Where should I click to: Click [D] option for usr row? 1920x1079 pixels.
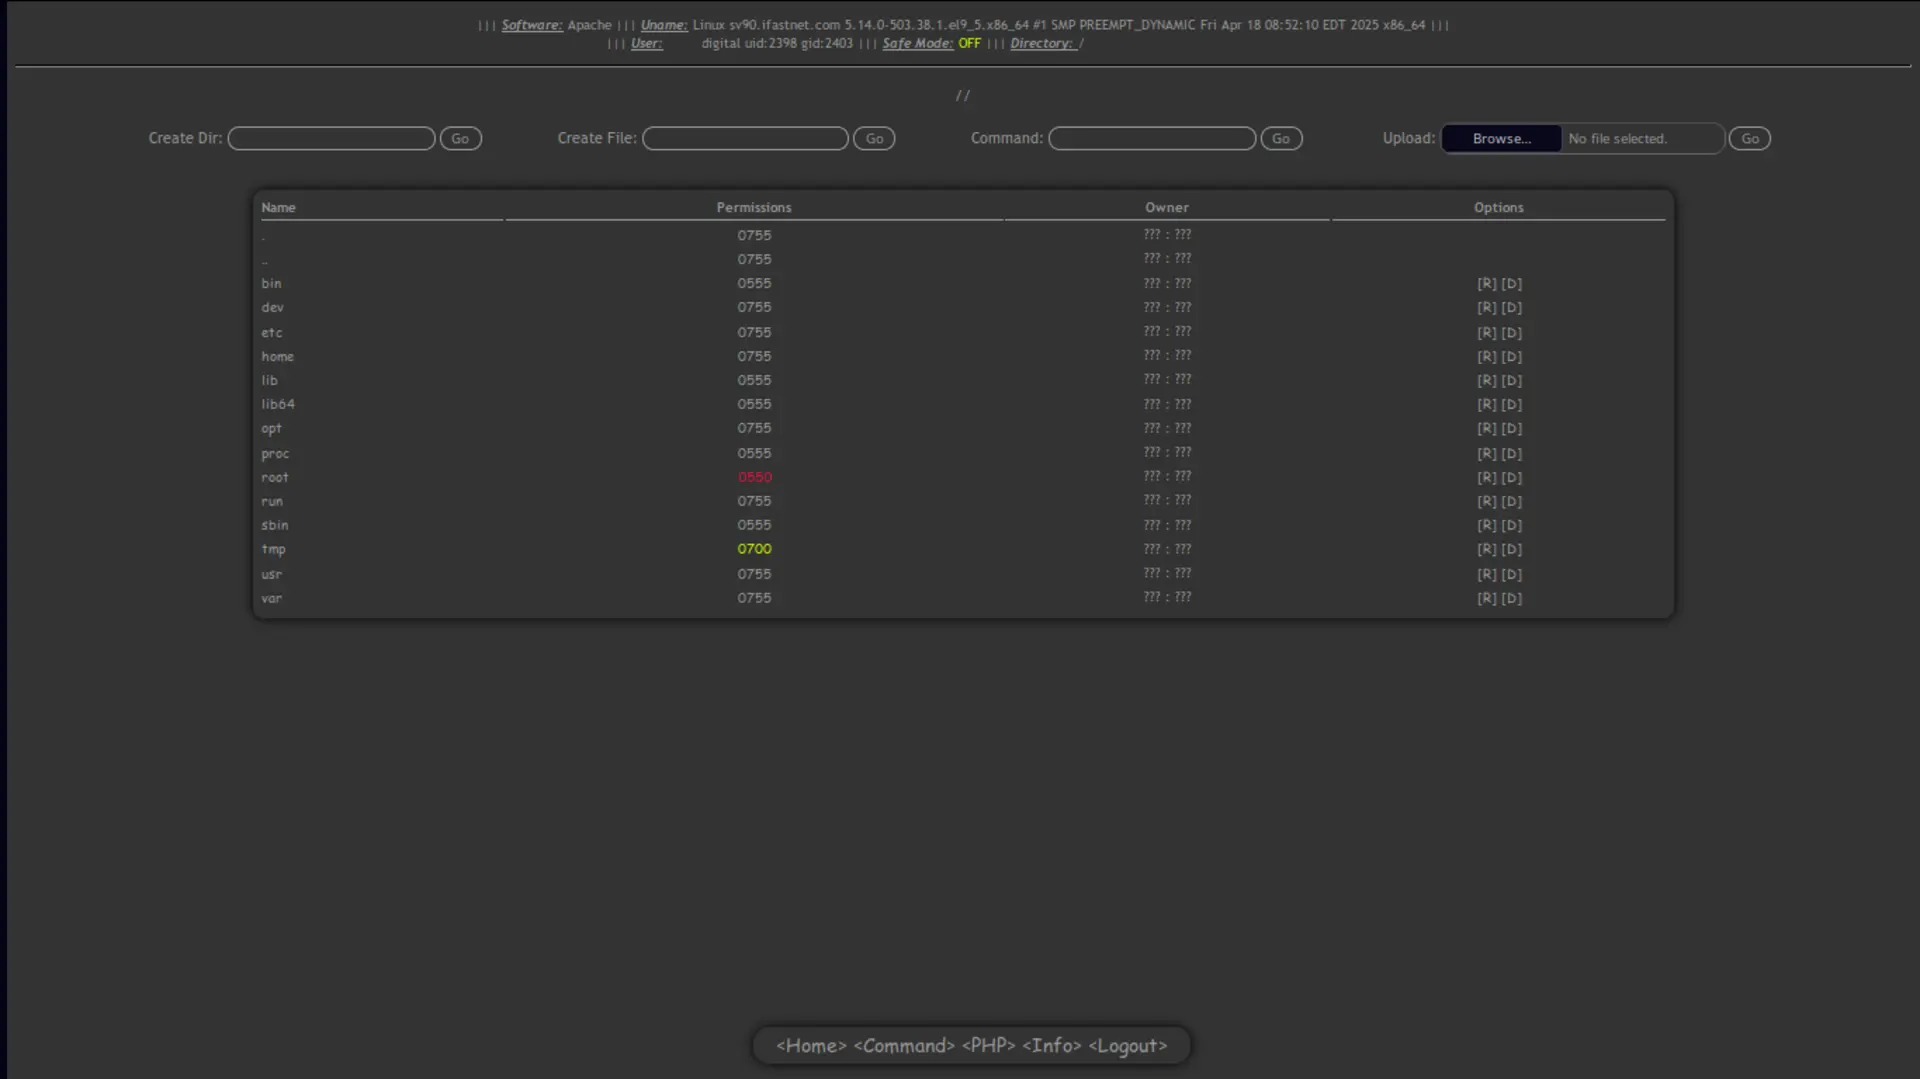[x=1511, y=574]
